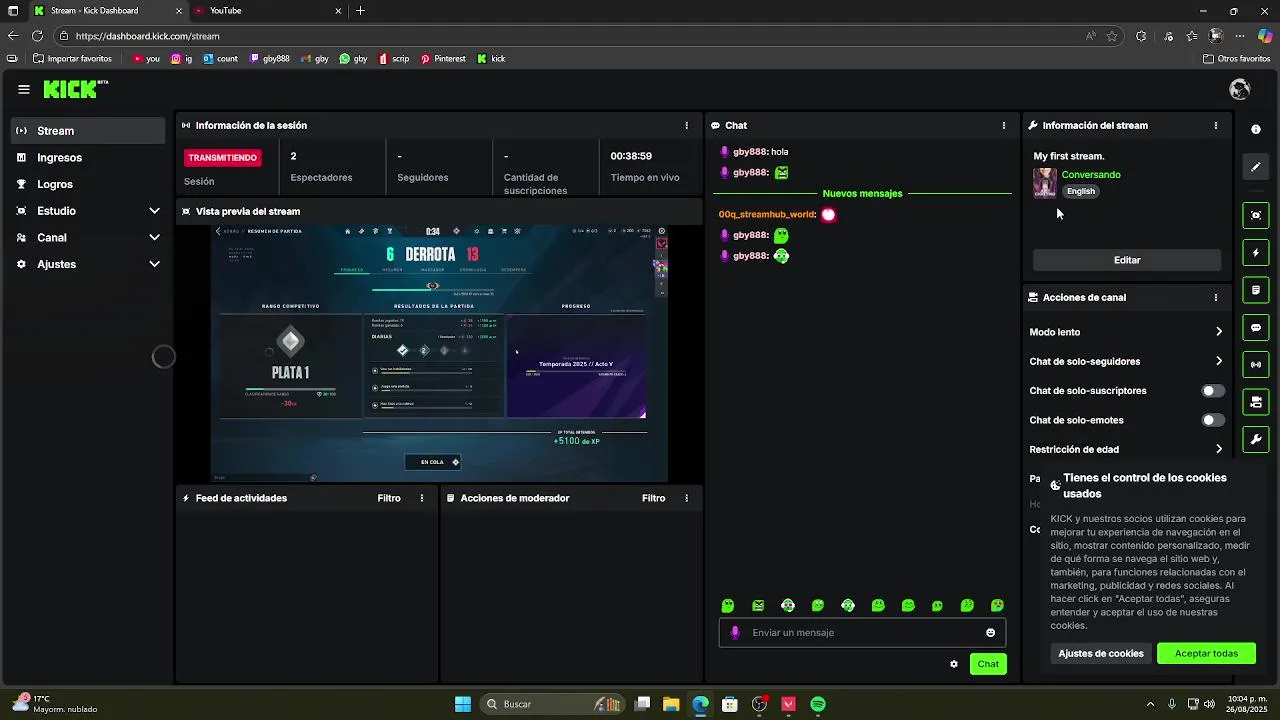Open Restricción de edad options arrow
1280x720 pixels.
coord(1218,450)
